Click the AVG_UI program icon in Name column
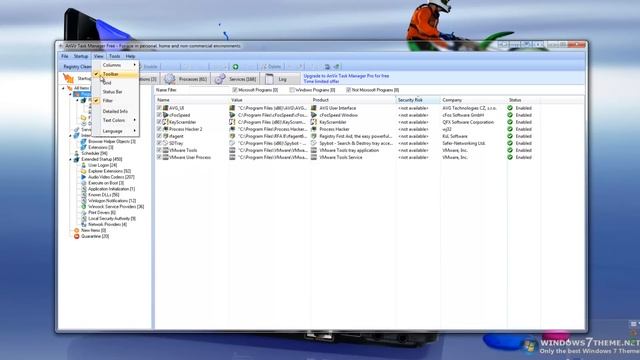The height and width of the screenshot is (360, 640). pos(166,108)
